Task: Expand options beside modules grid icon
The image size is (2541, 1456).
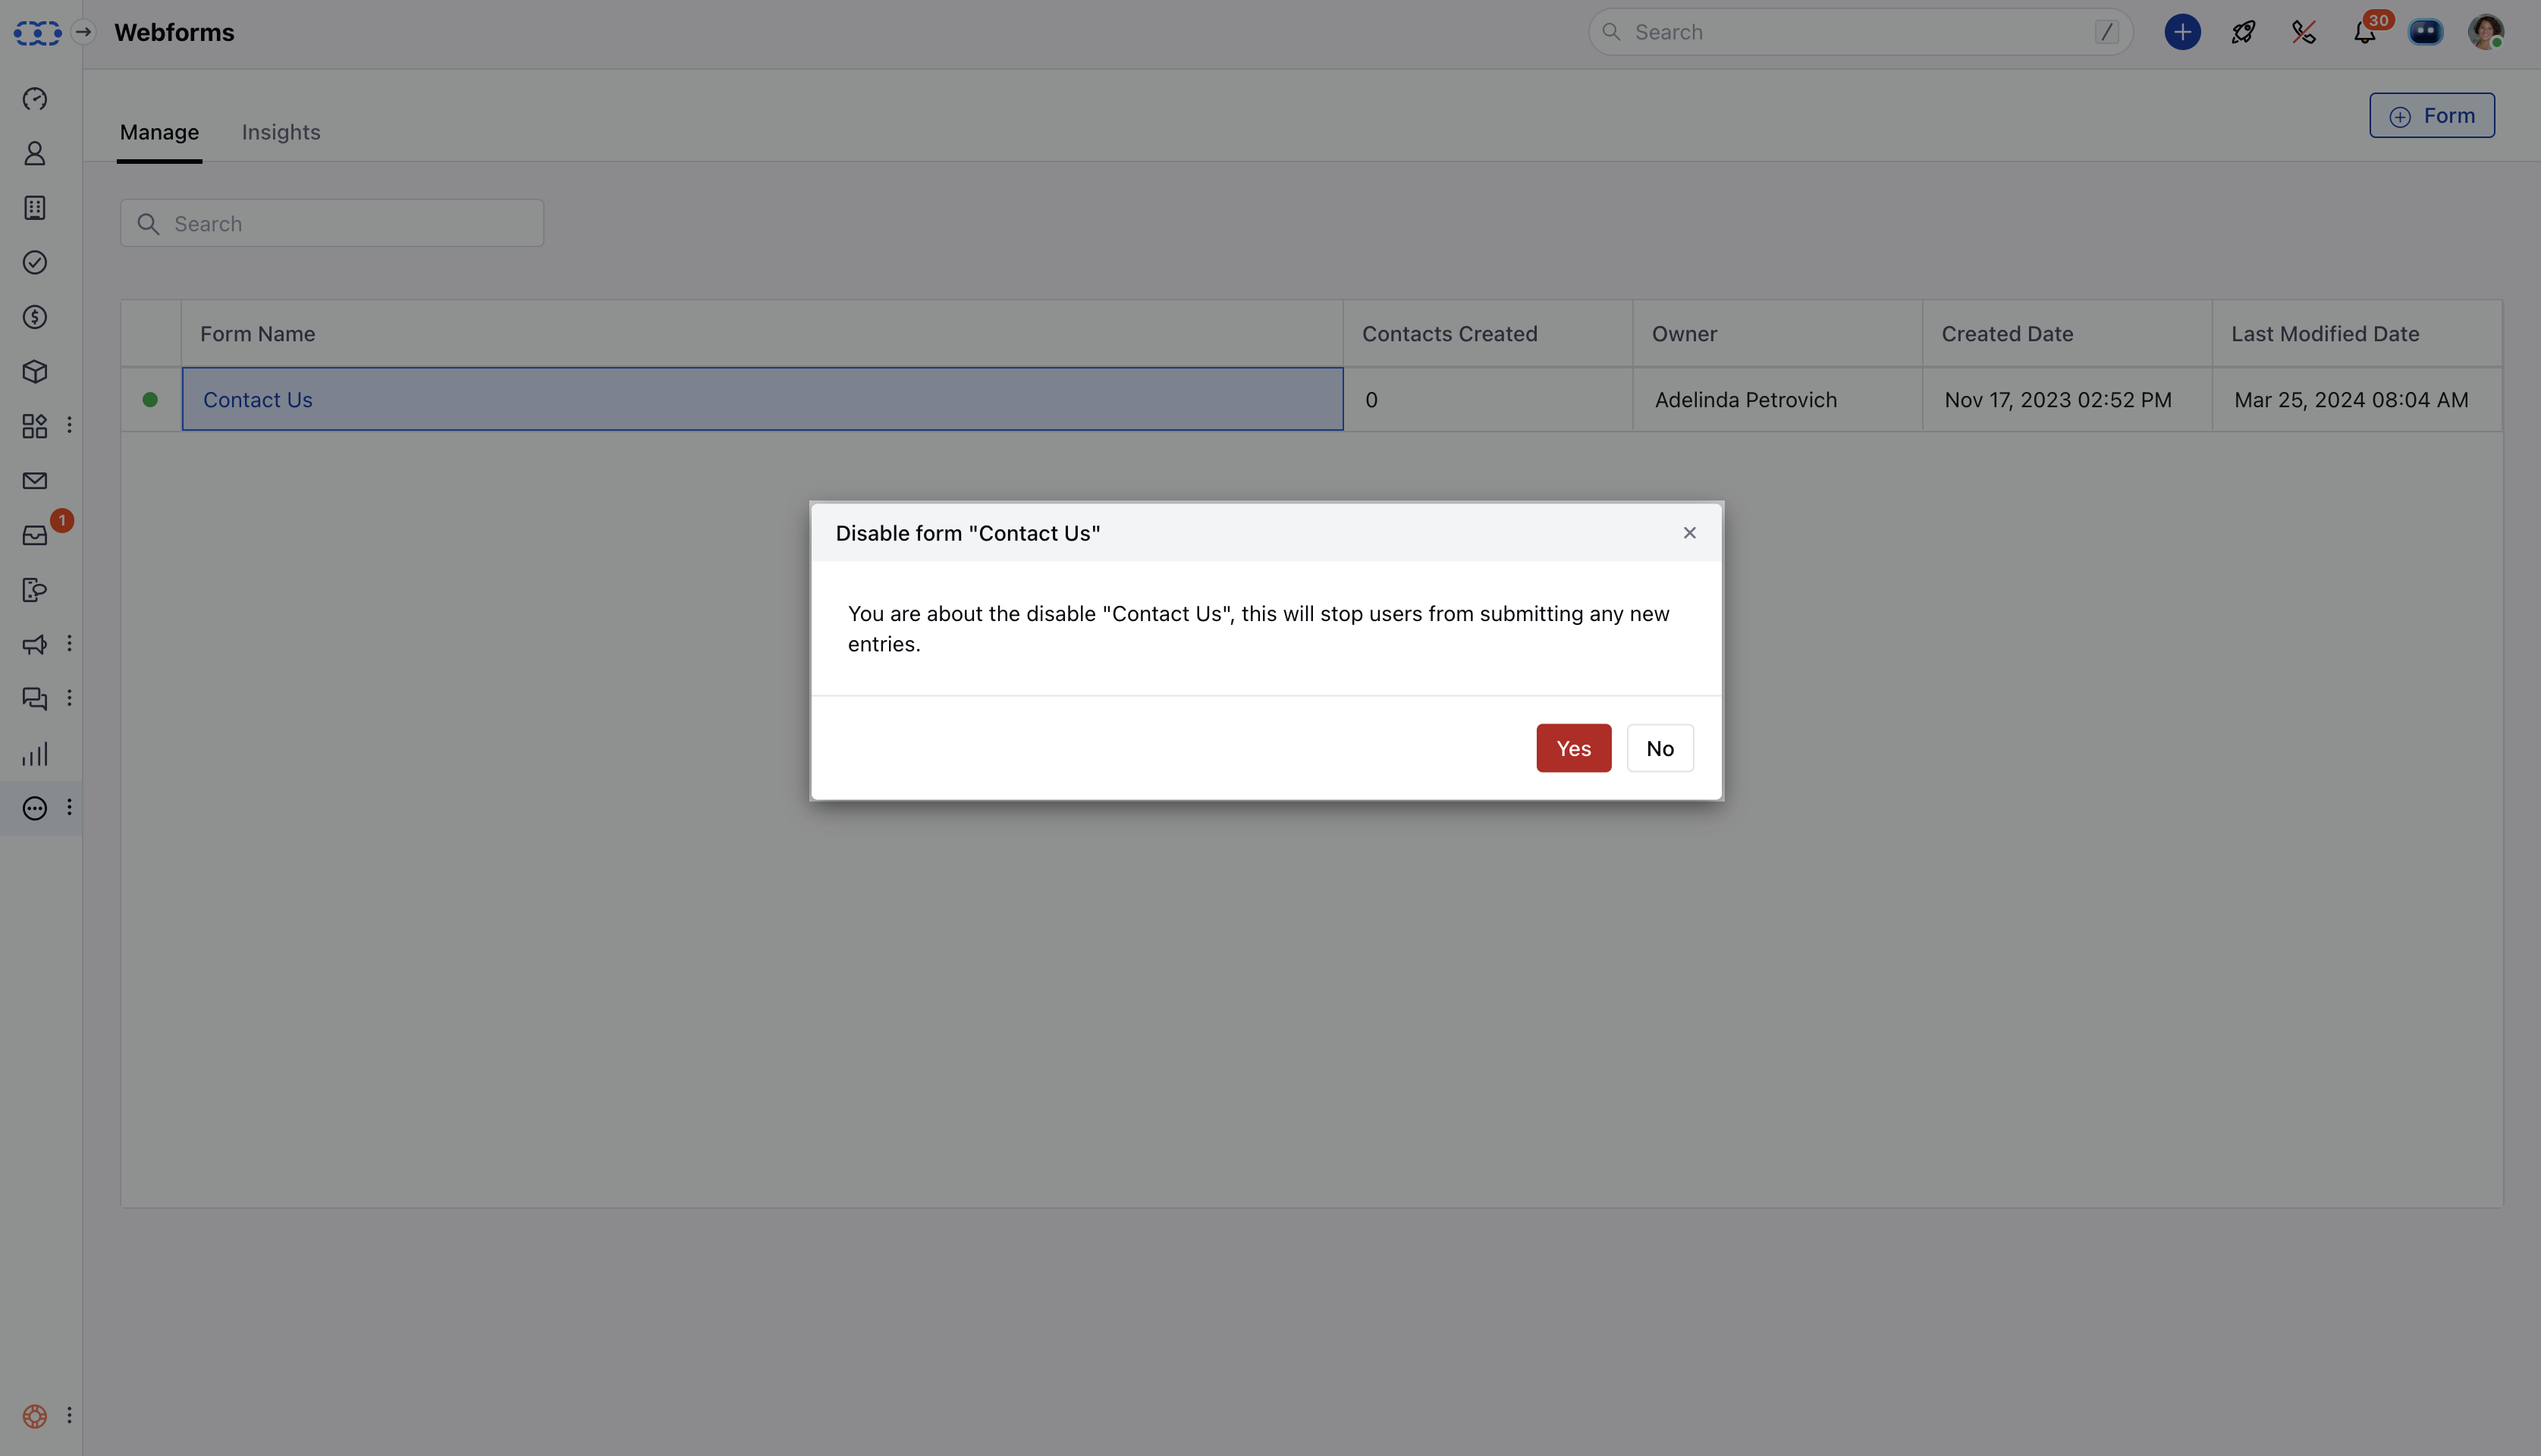Action: point(69,425)
